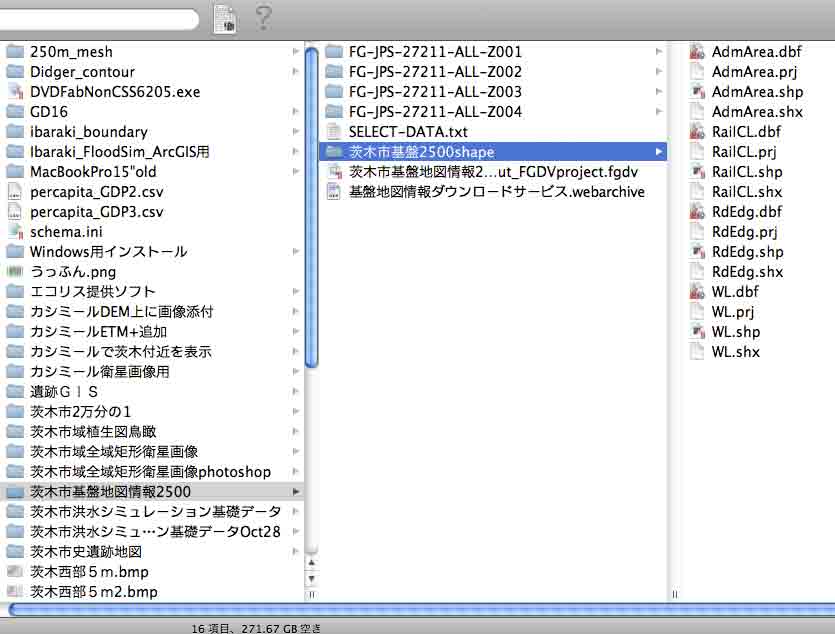Click column resize handle below first column scrollbar
835x634 pixels.
[312, 595]
